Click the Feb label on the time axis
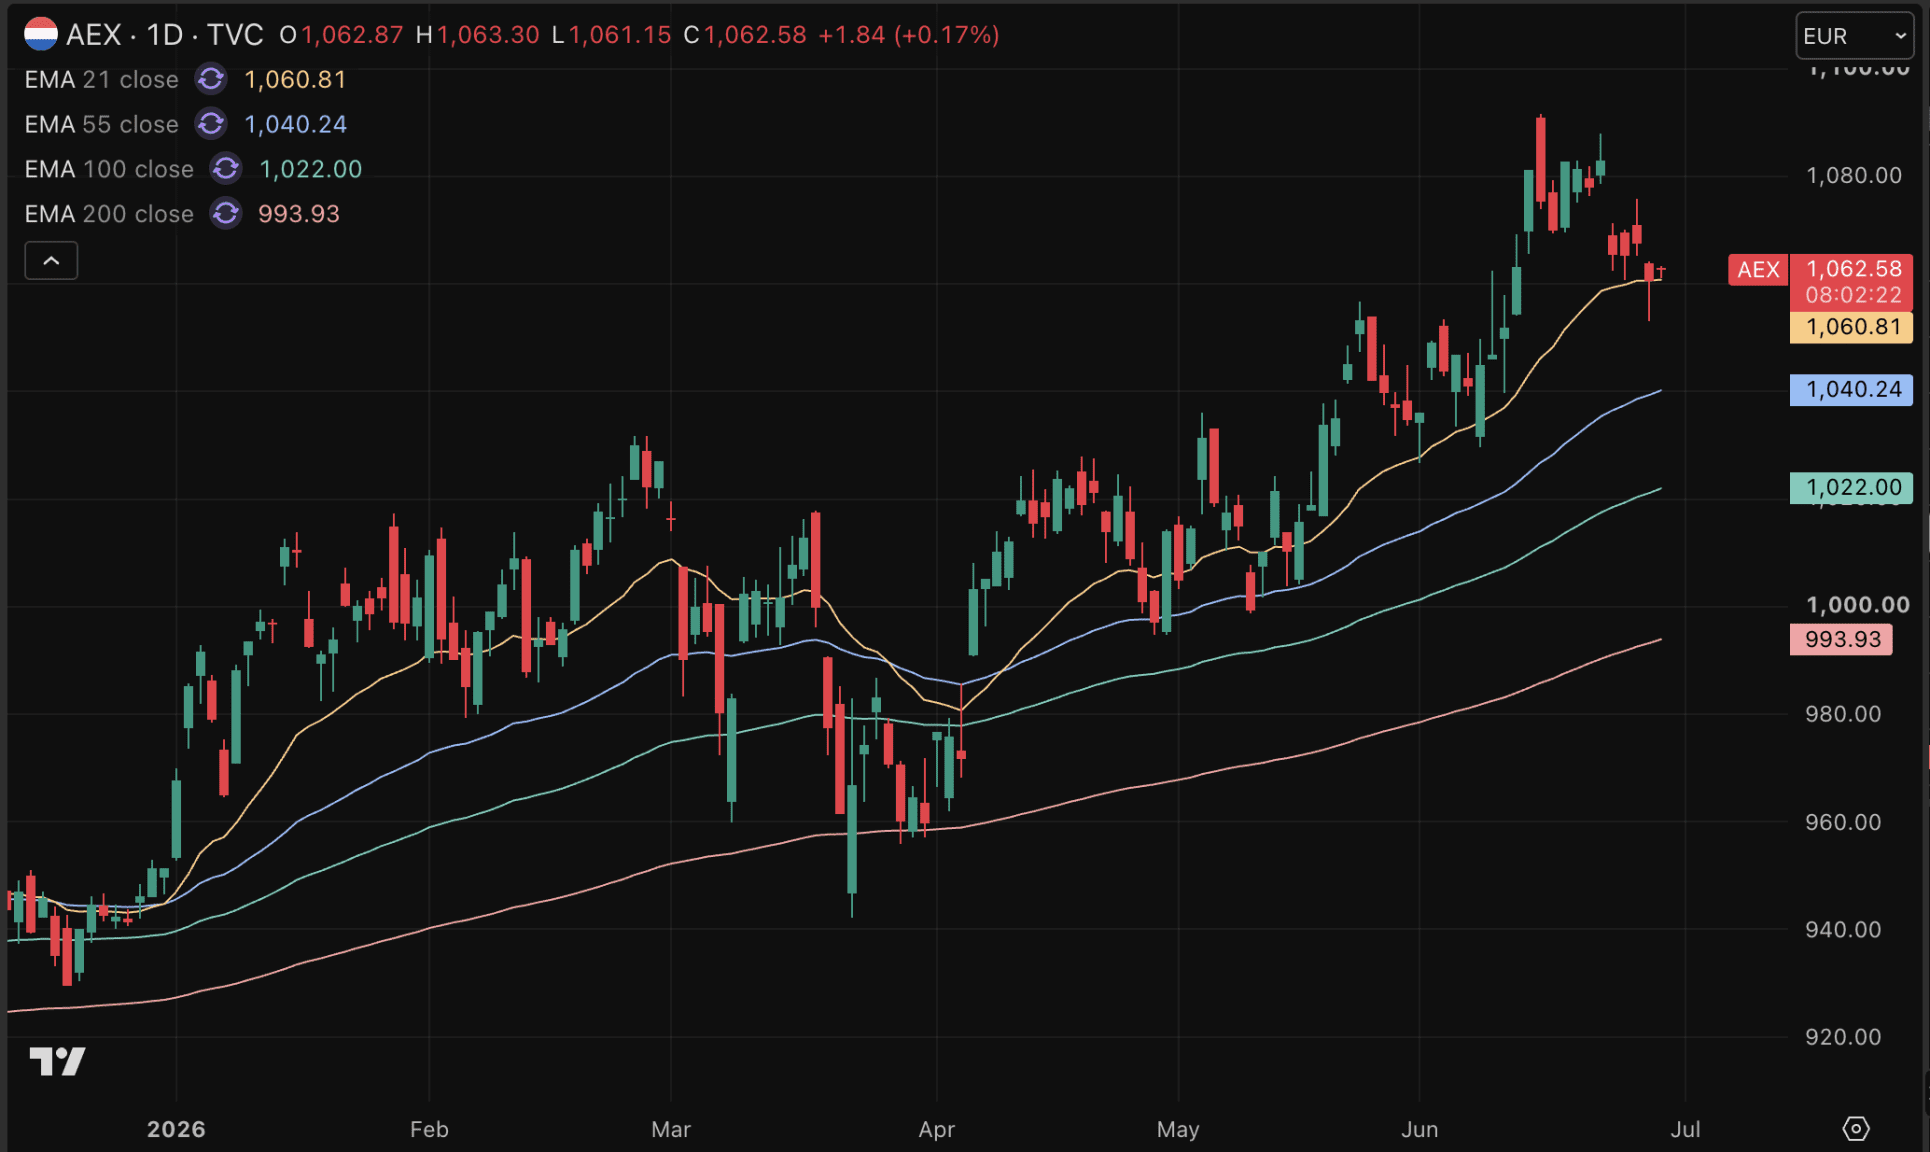The width and height of the screenshot is (1930, 1152). [x=429, y=1130]
